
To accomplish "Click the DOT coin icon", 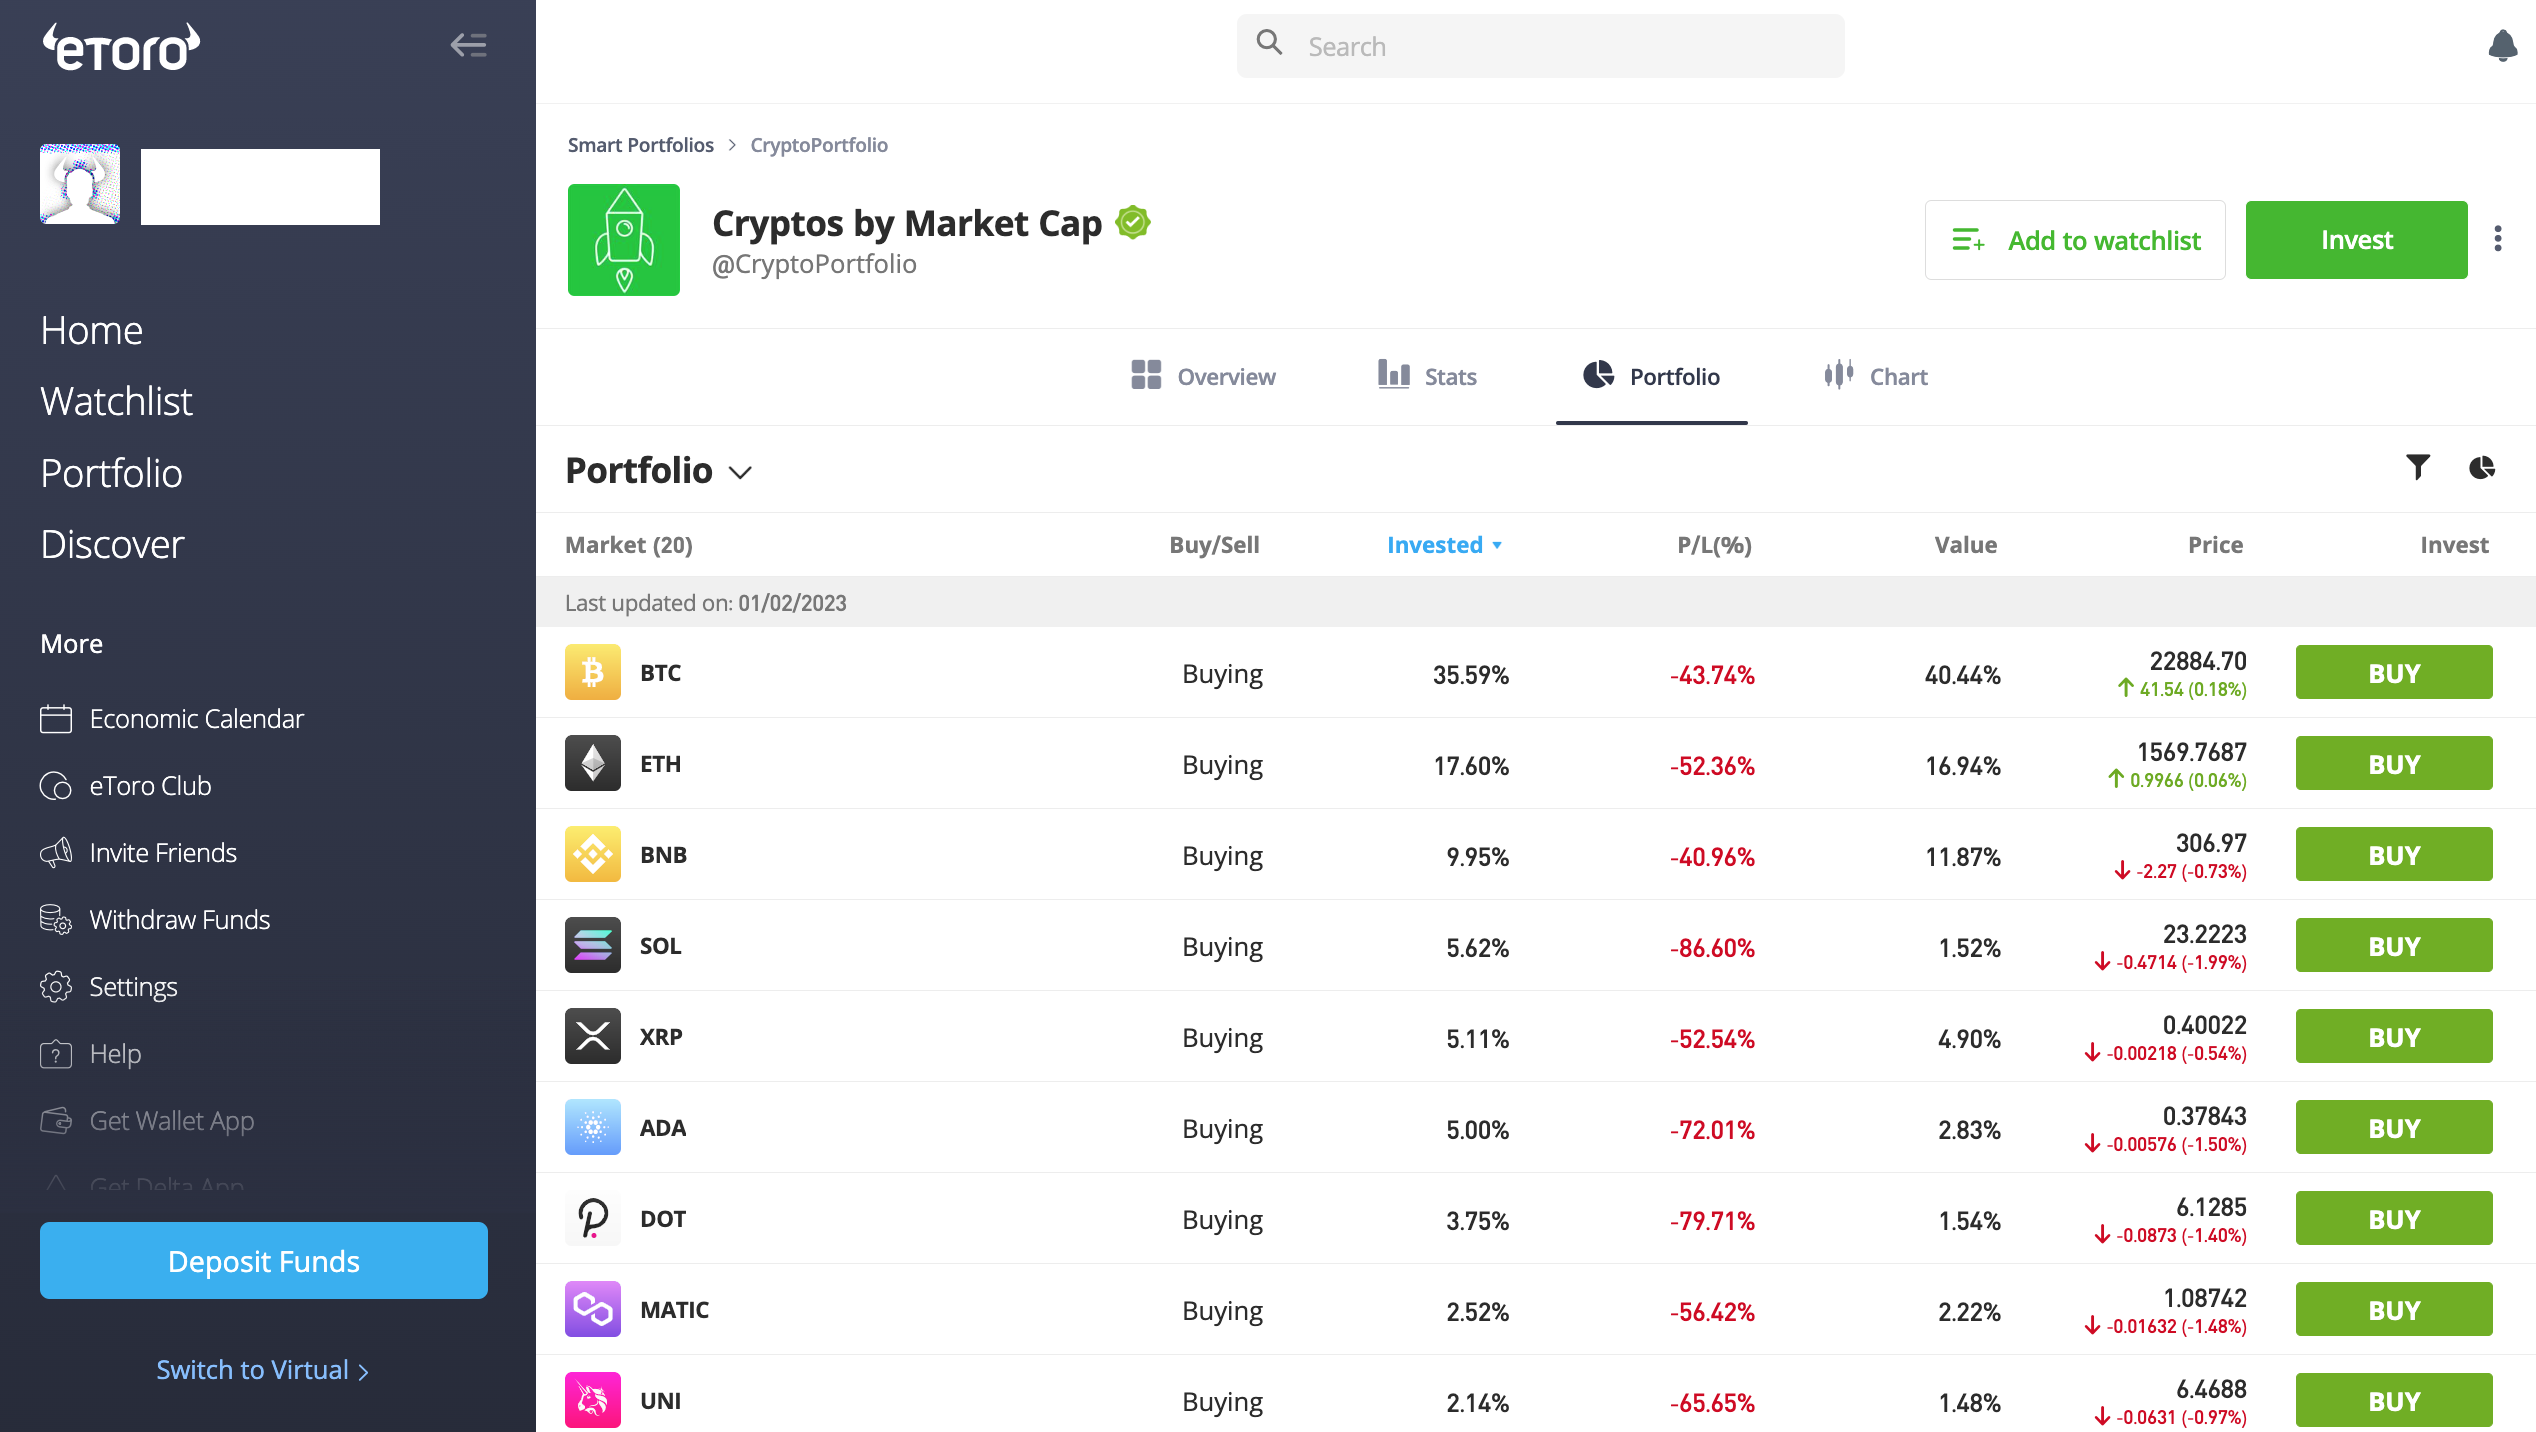I will coord(593,1218).
